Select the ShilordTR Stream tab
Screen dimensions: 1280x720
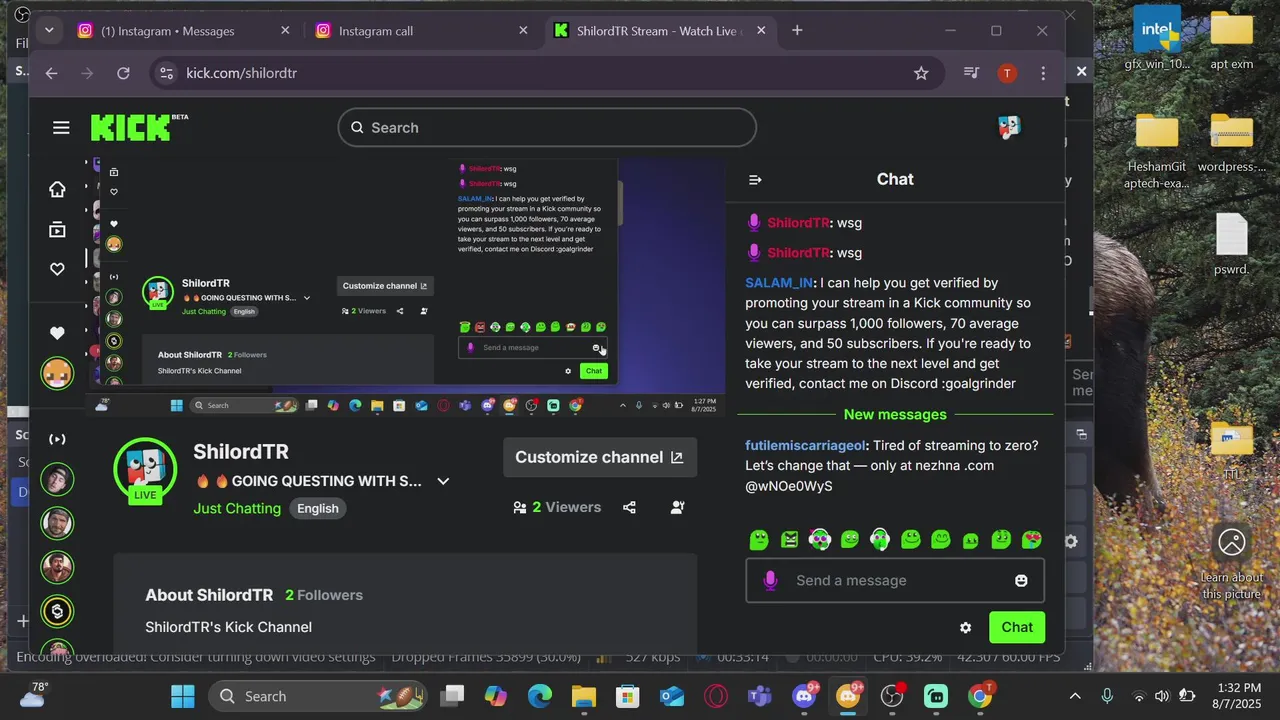[x=660, y=31]
